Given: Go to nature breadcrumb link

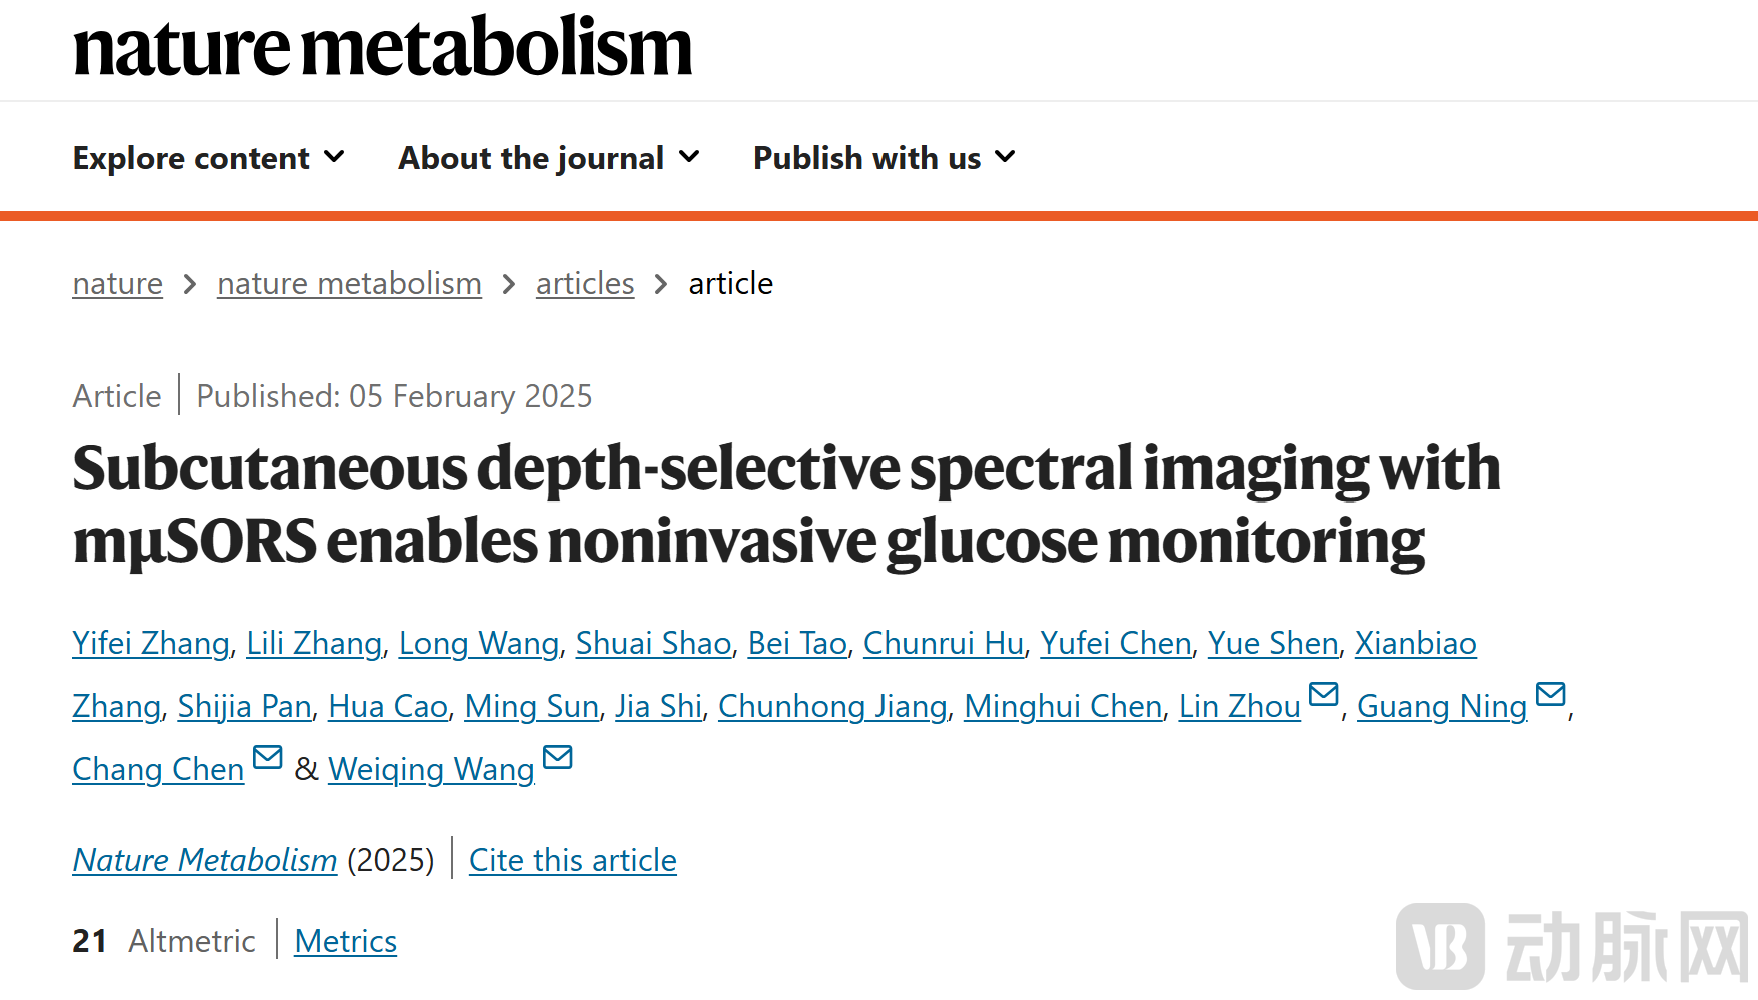Looking at the screenshot, I should click(x=117, y=284).
